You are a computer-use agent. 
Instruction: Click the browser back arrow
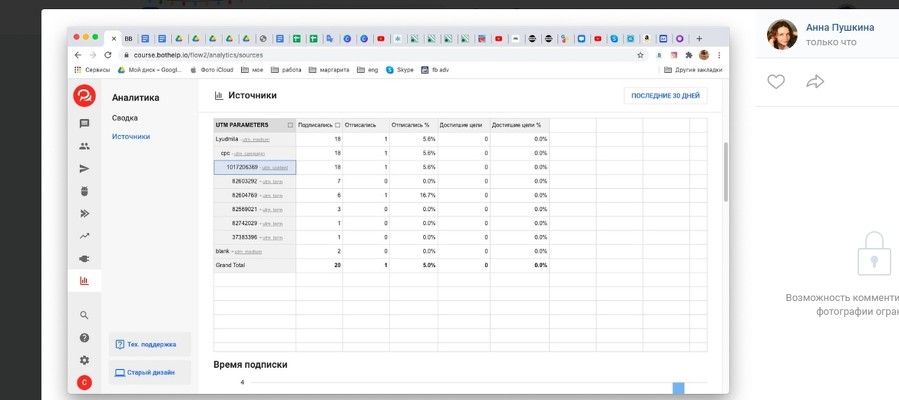click(78, 55)
